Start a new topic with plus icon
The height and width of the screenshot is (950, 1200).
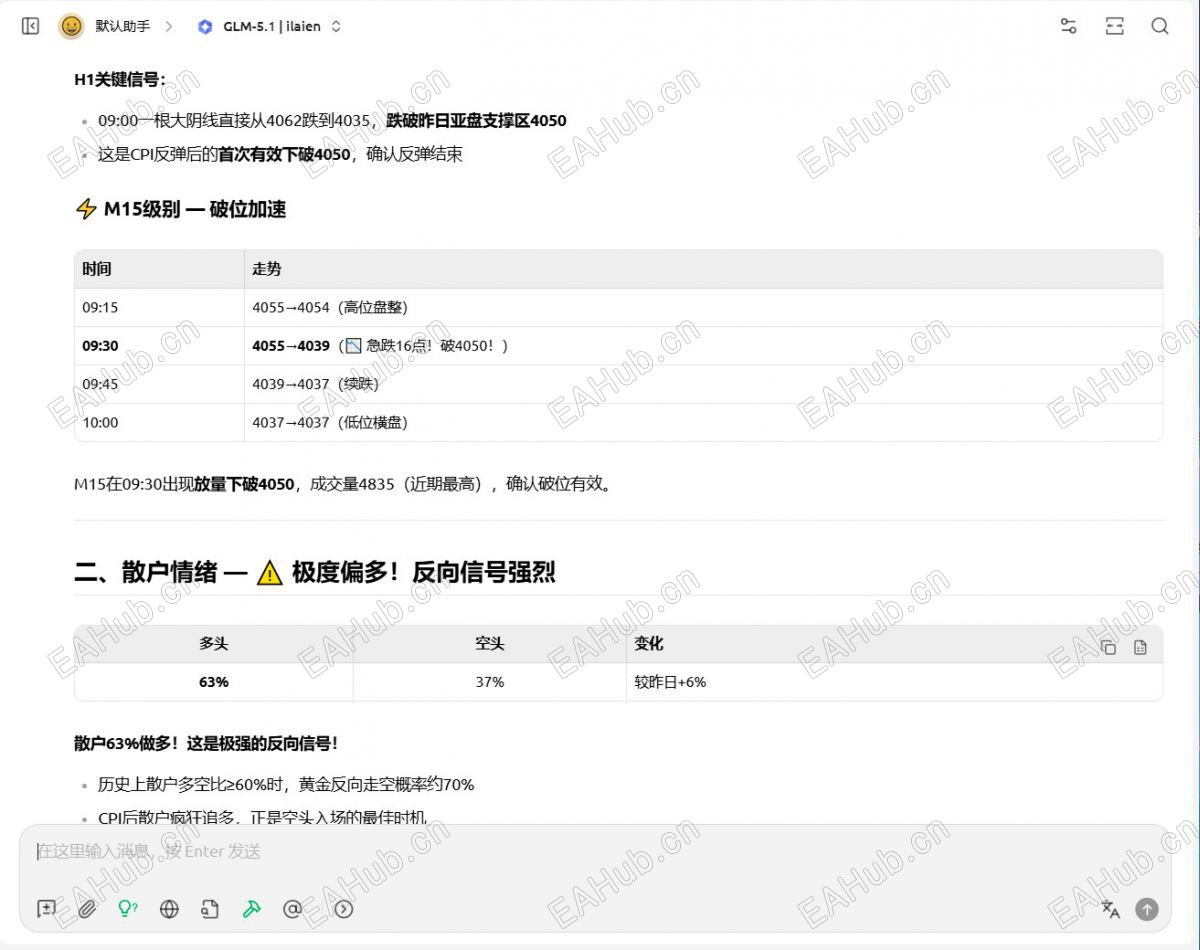click(x=46, y=909)
